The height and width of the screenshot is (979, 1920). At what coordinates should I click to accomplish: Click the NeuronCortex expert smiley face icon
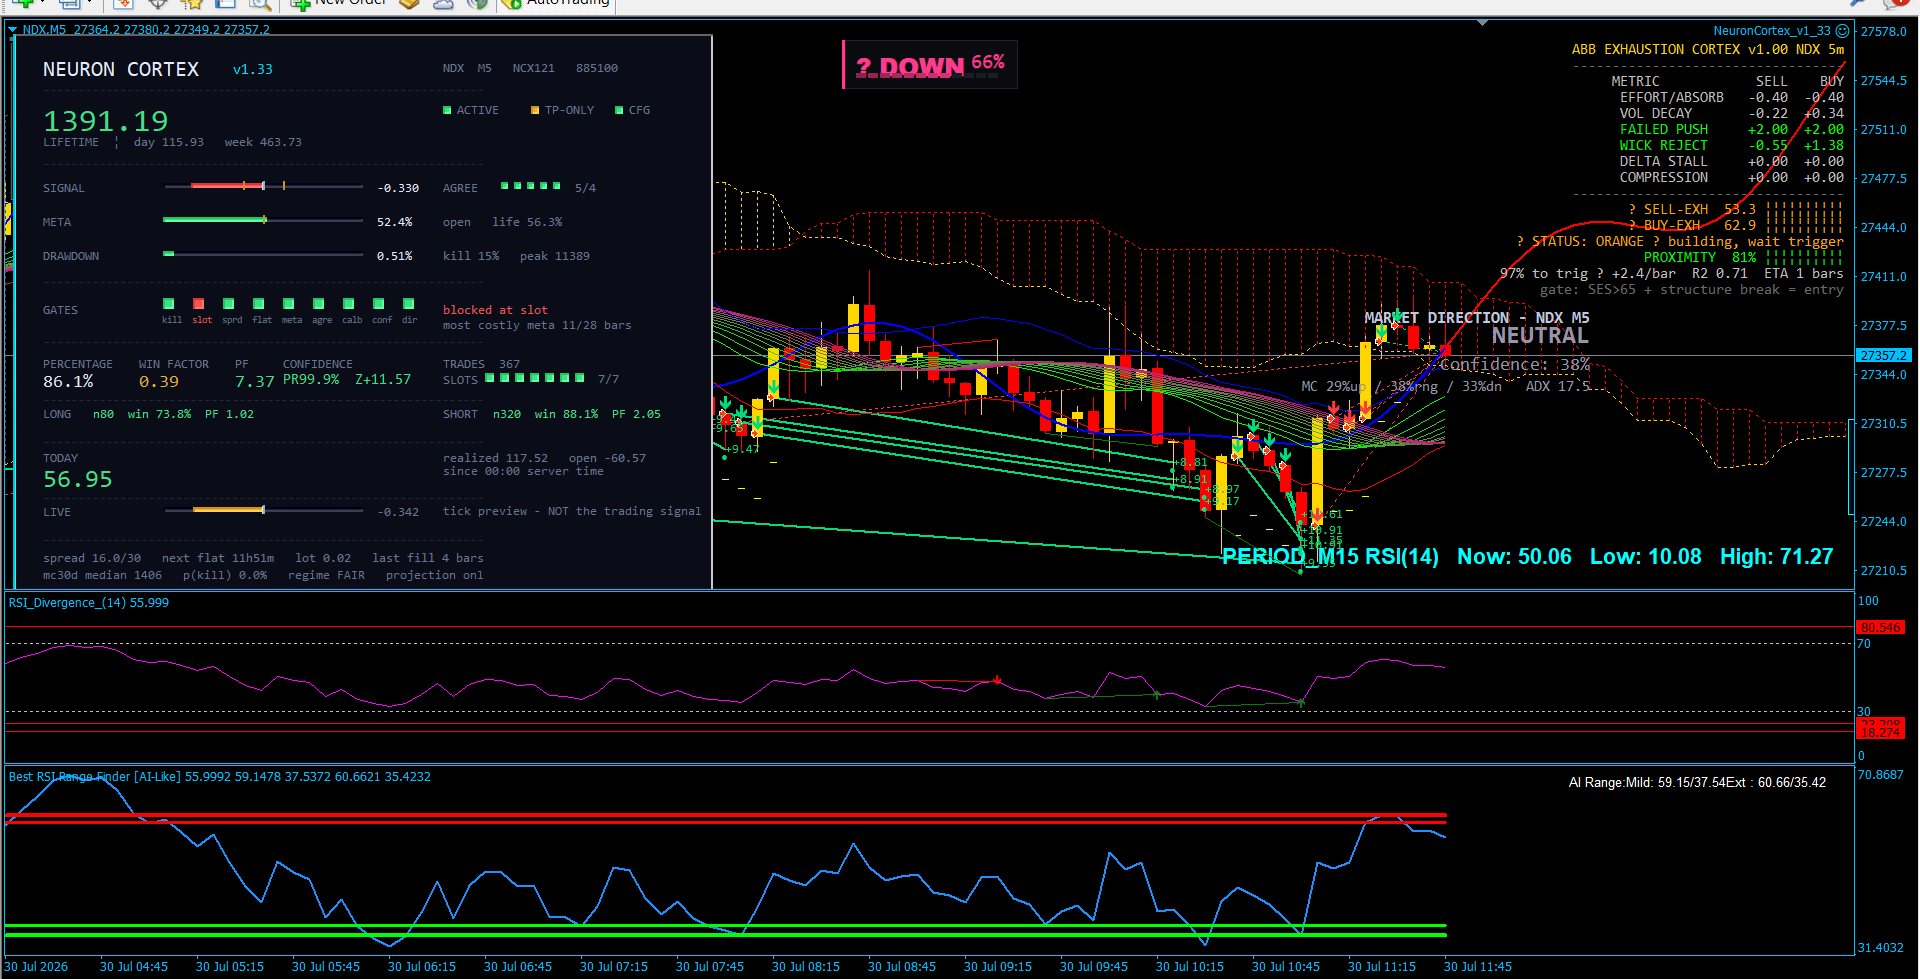(x=1842, y=31)
